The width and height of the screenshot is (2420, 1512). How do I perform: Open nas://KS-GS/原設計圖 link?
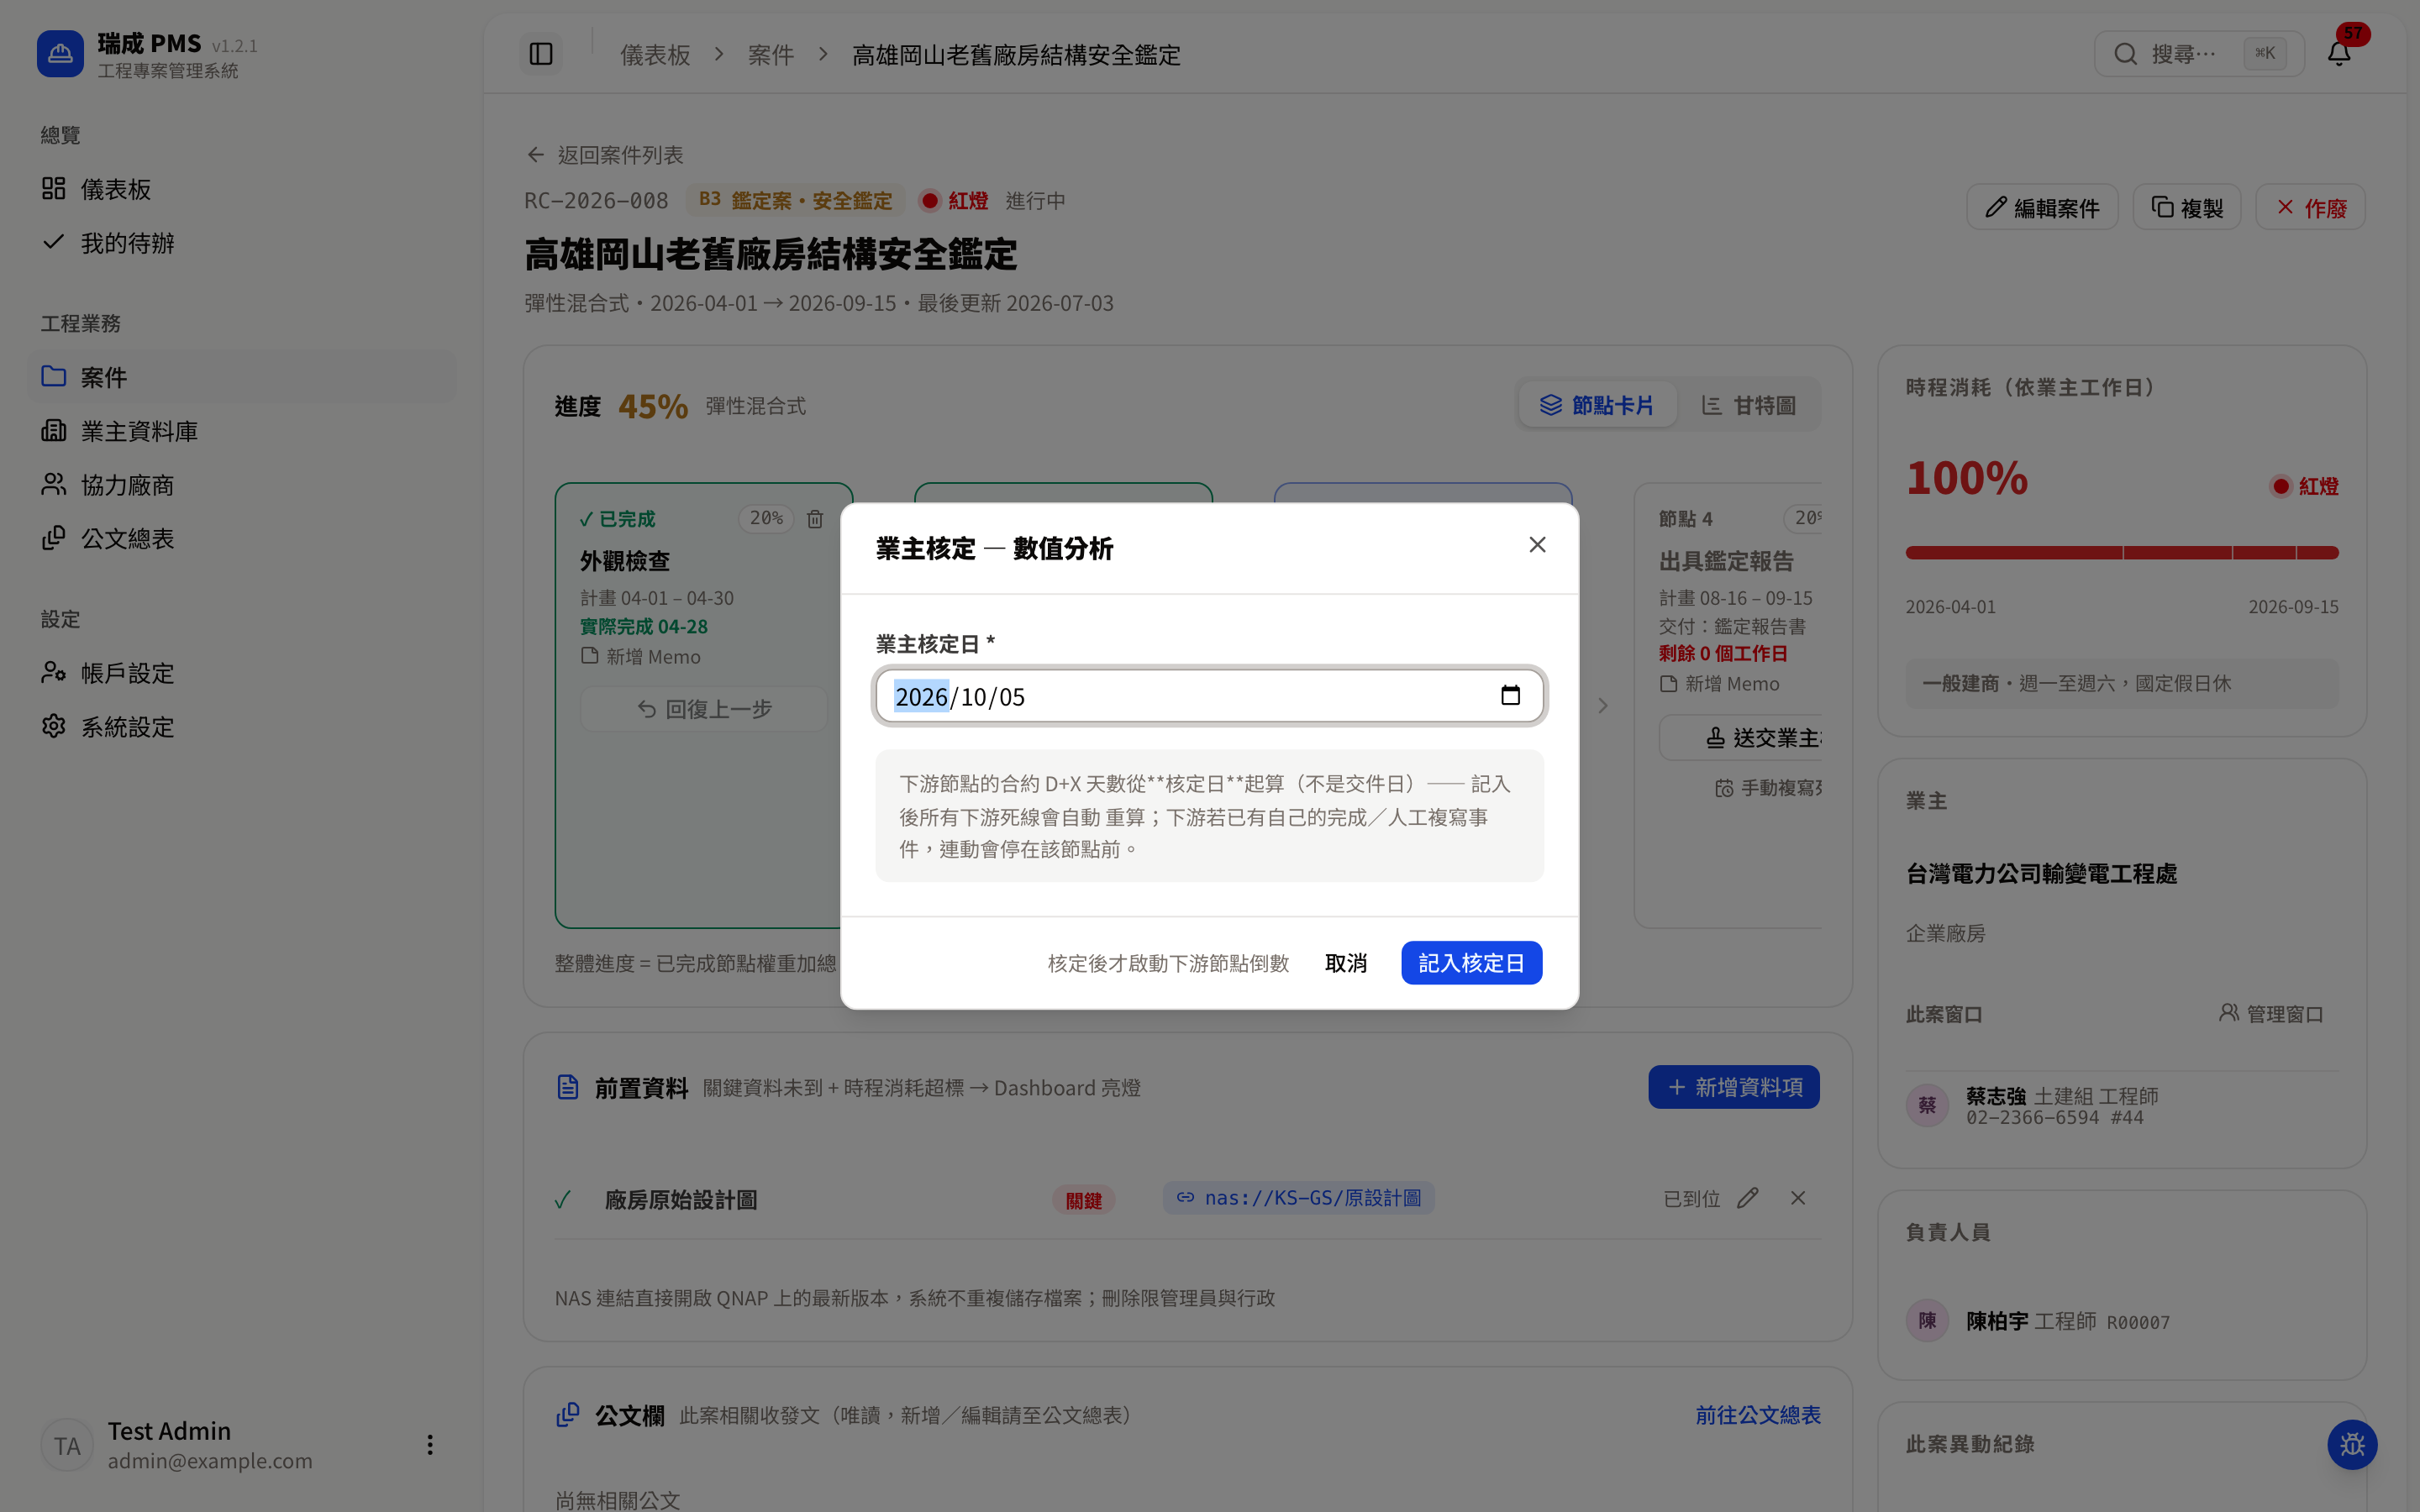pyautogui.click(x=1299, y=1198)
